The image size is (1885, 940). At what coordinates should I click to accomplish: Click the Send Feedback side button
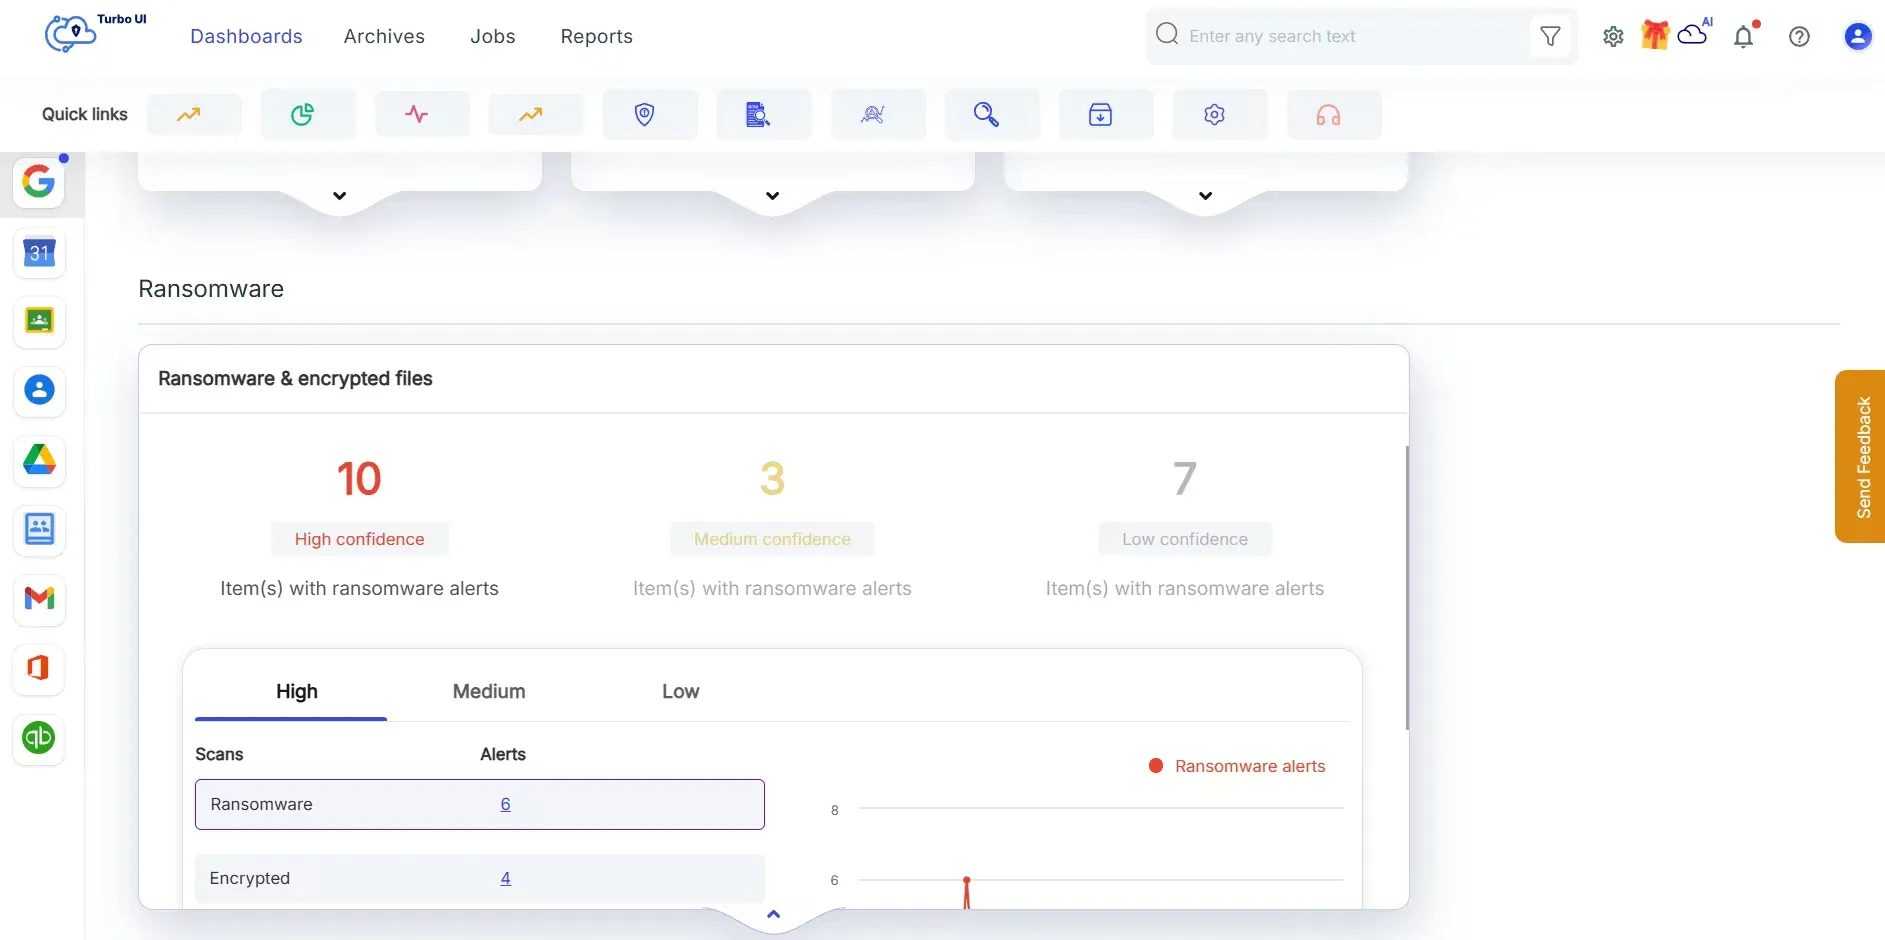click(x=1861, y=457)
